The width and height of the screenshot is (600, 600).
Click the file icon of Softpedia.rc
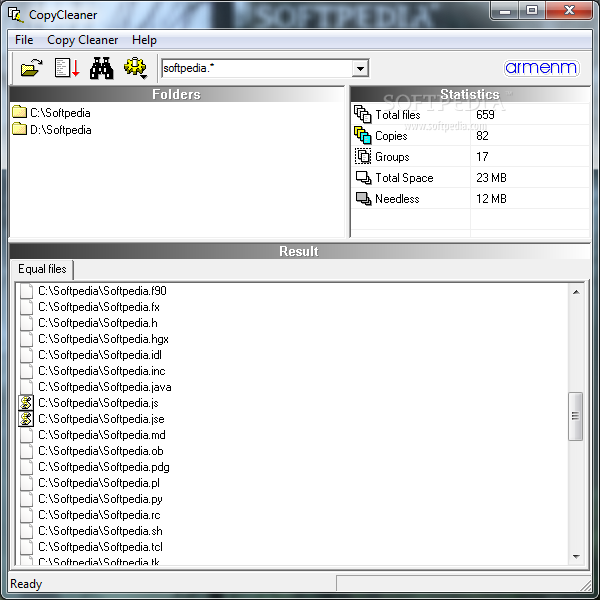26,515
